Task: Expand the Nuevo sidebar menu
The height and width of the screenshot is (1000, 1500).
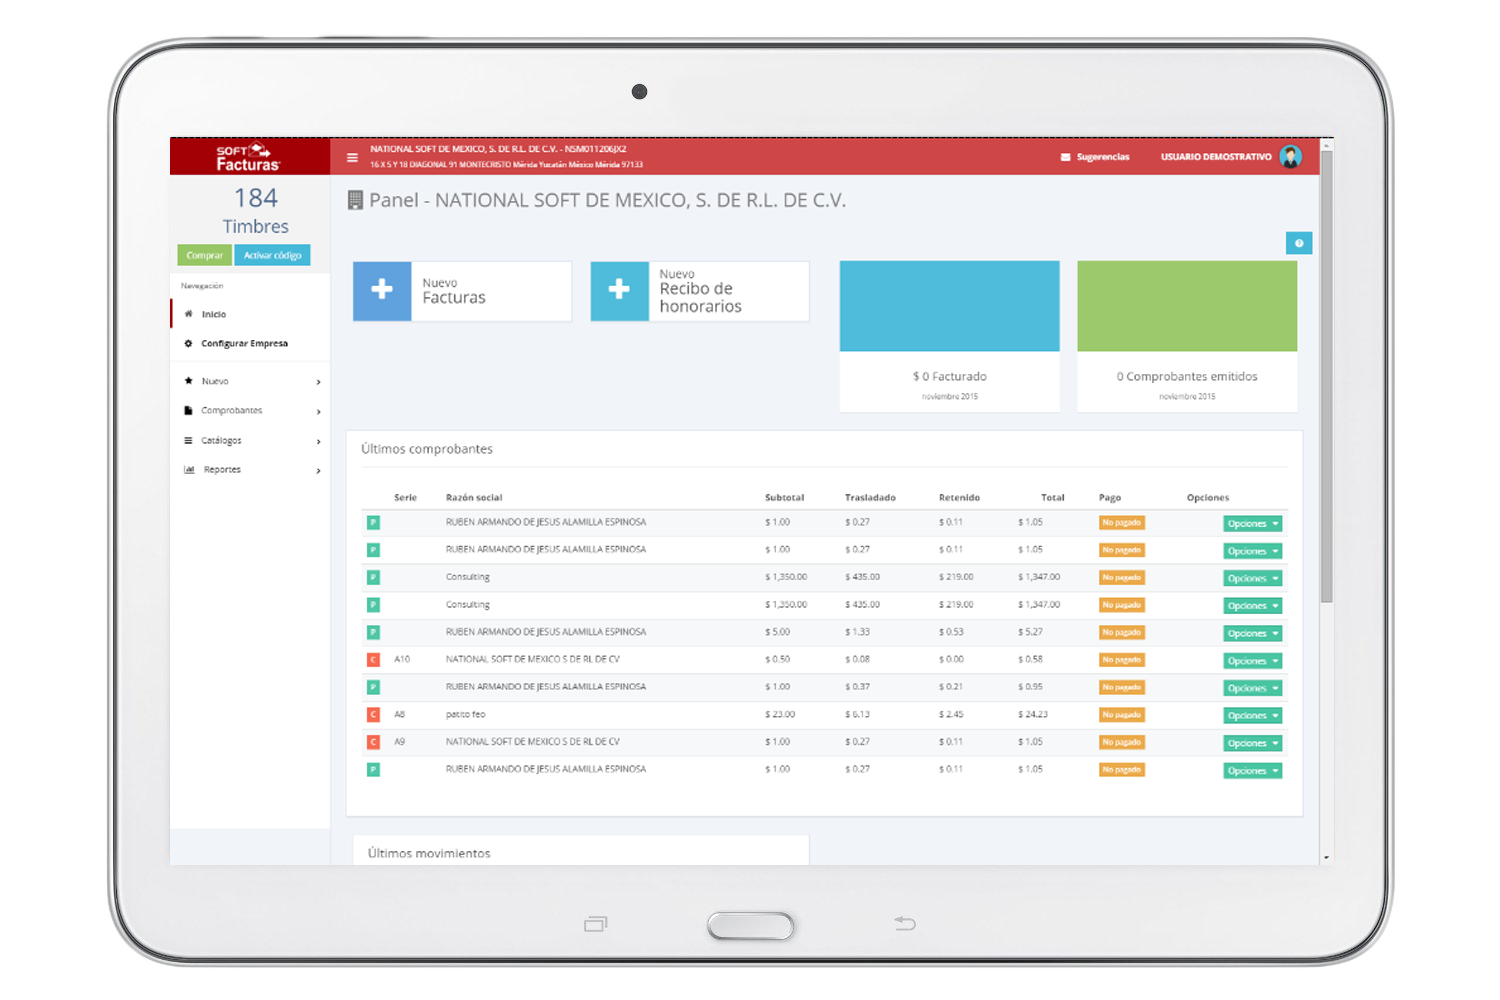Action: [250, 382]
